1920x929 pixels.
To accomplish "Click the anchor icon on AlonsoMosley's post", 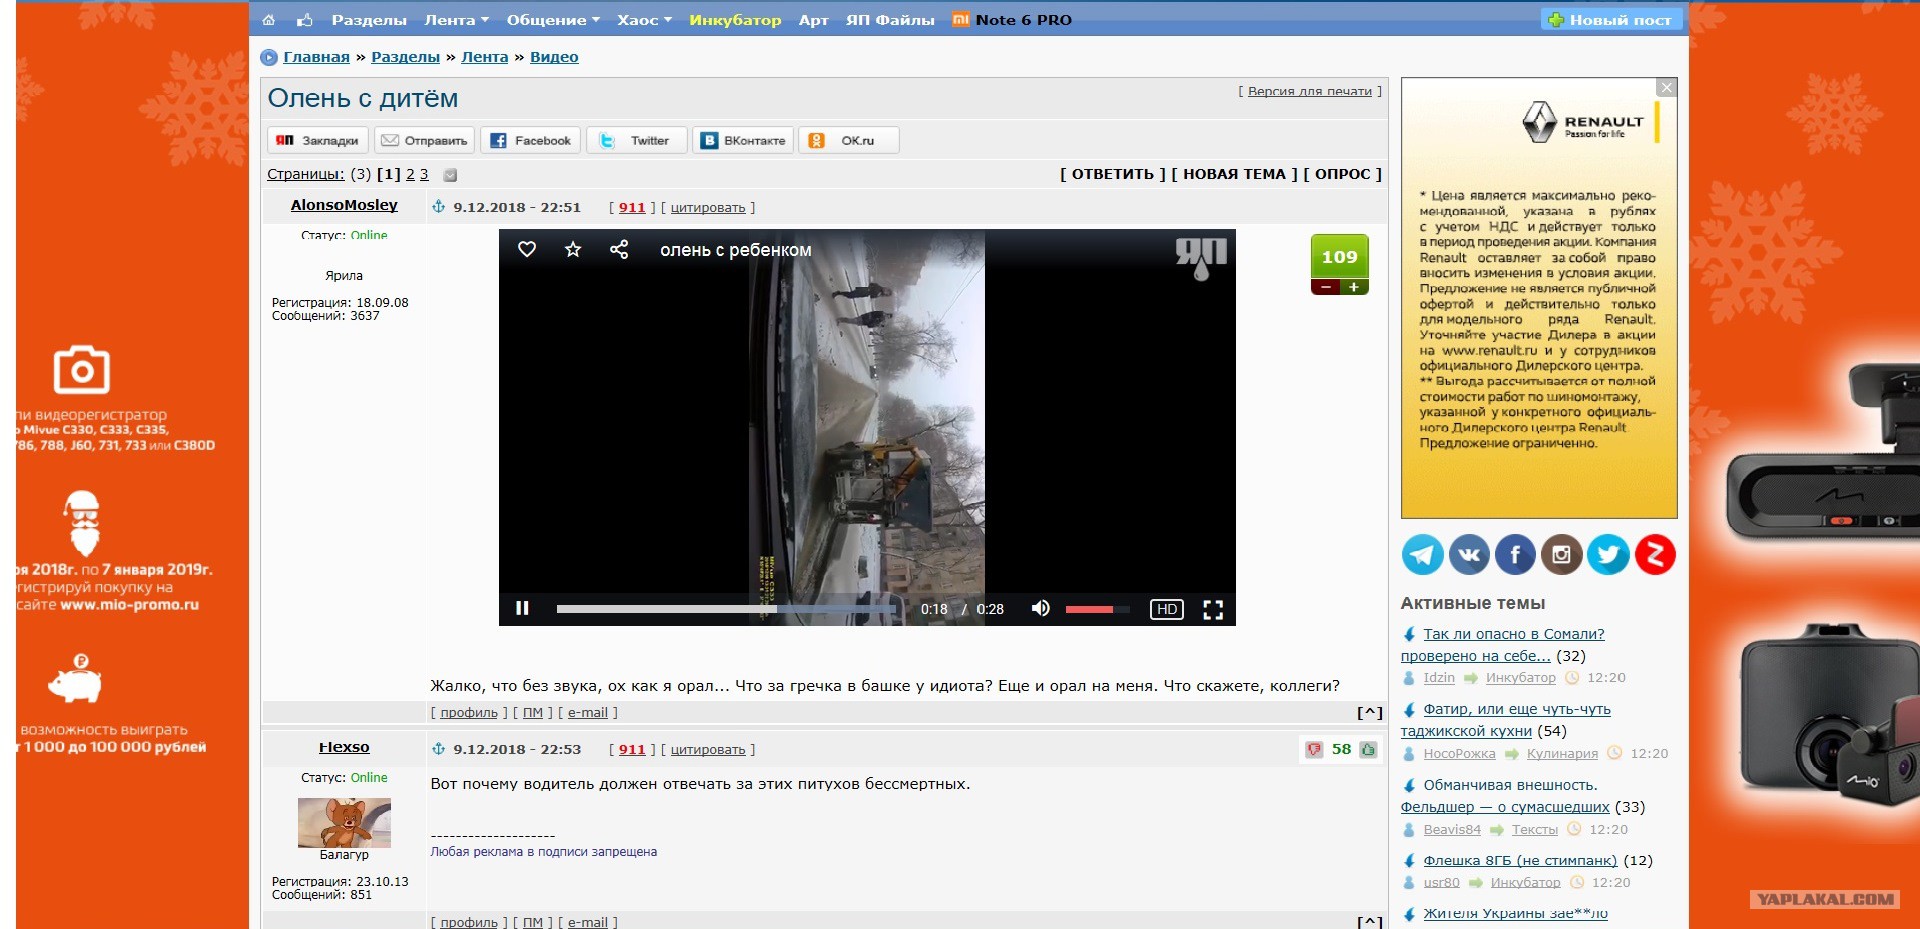I will [x=438, y=207].
